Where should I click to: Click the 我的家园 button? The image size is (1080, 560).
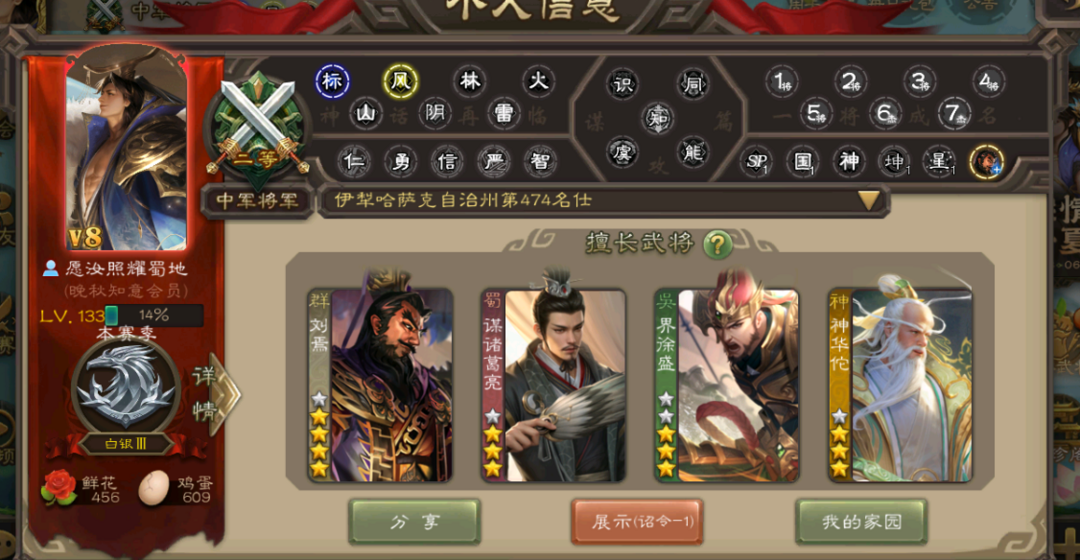861,521
